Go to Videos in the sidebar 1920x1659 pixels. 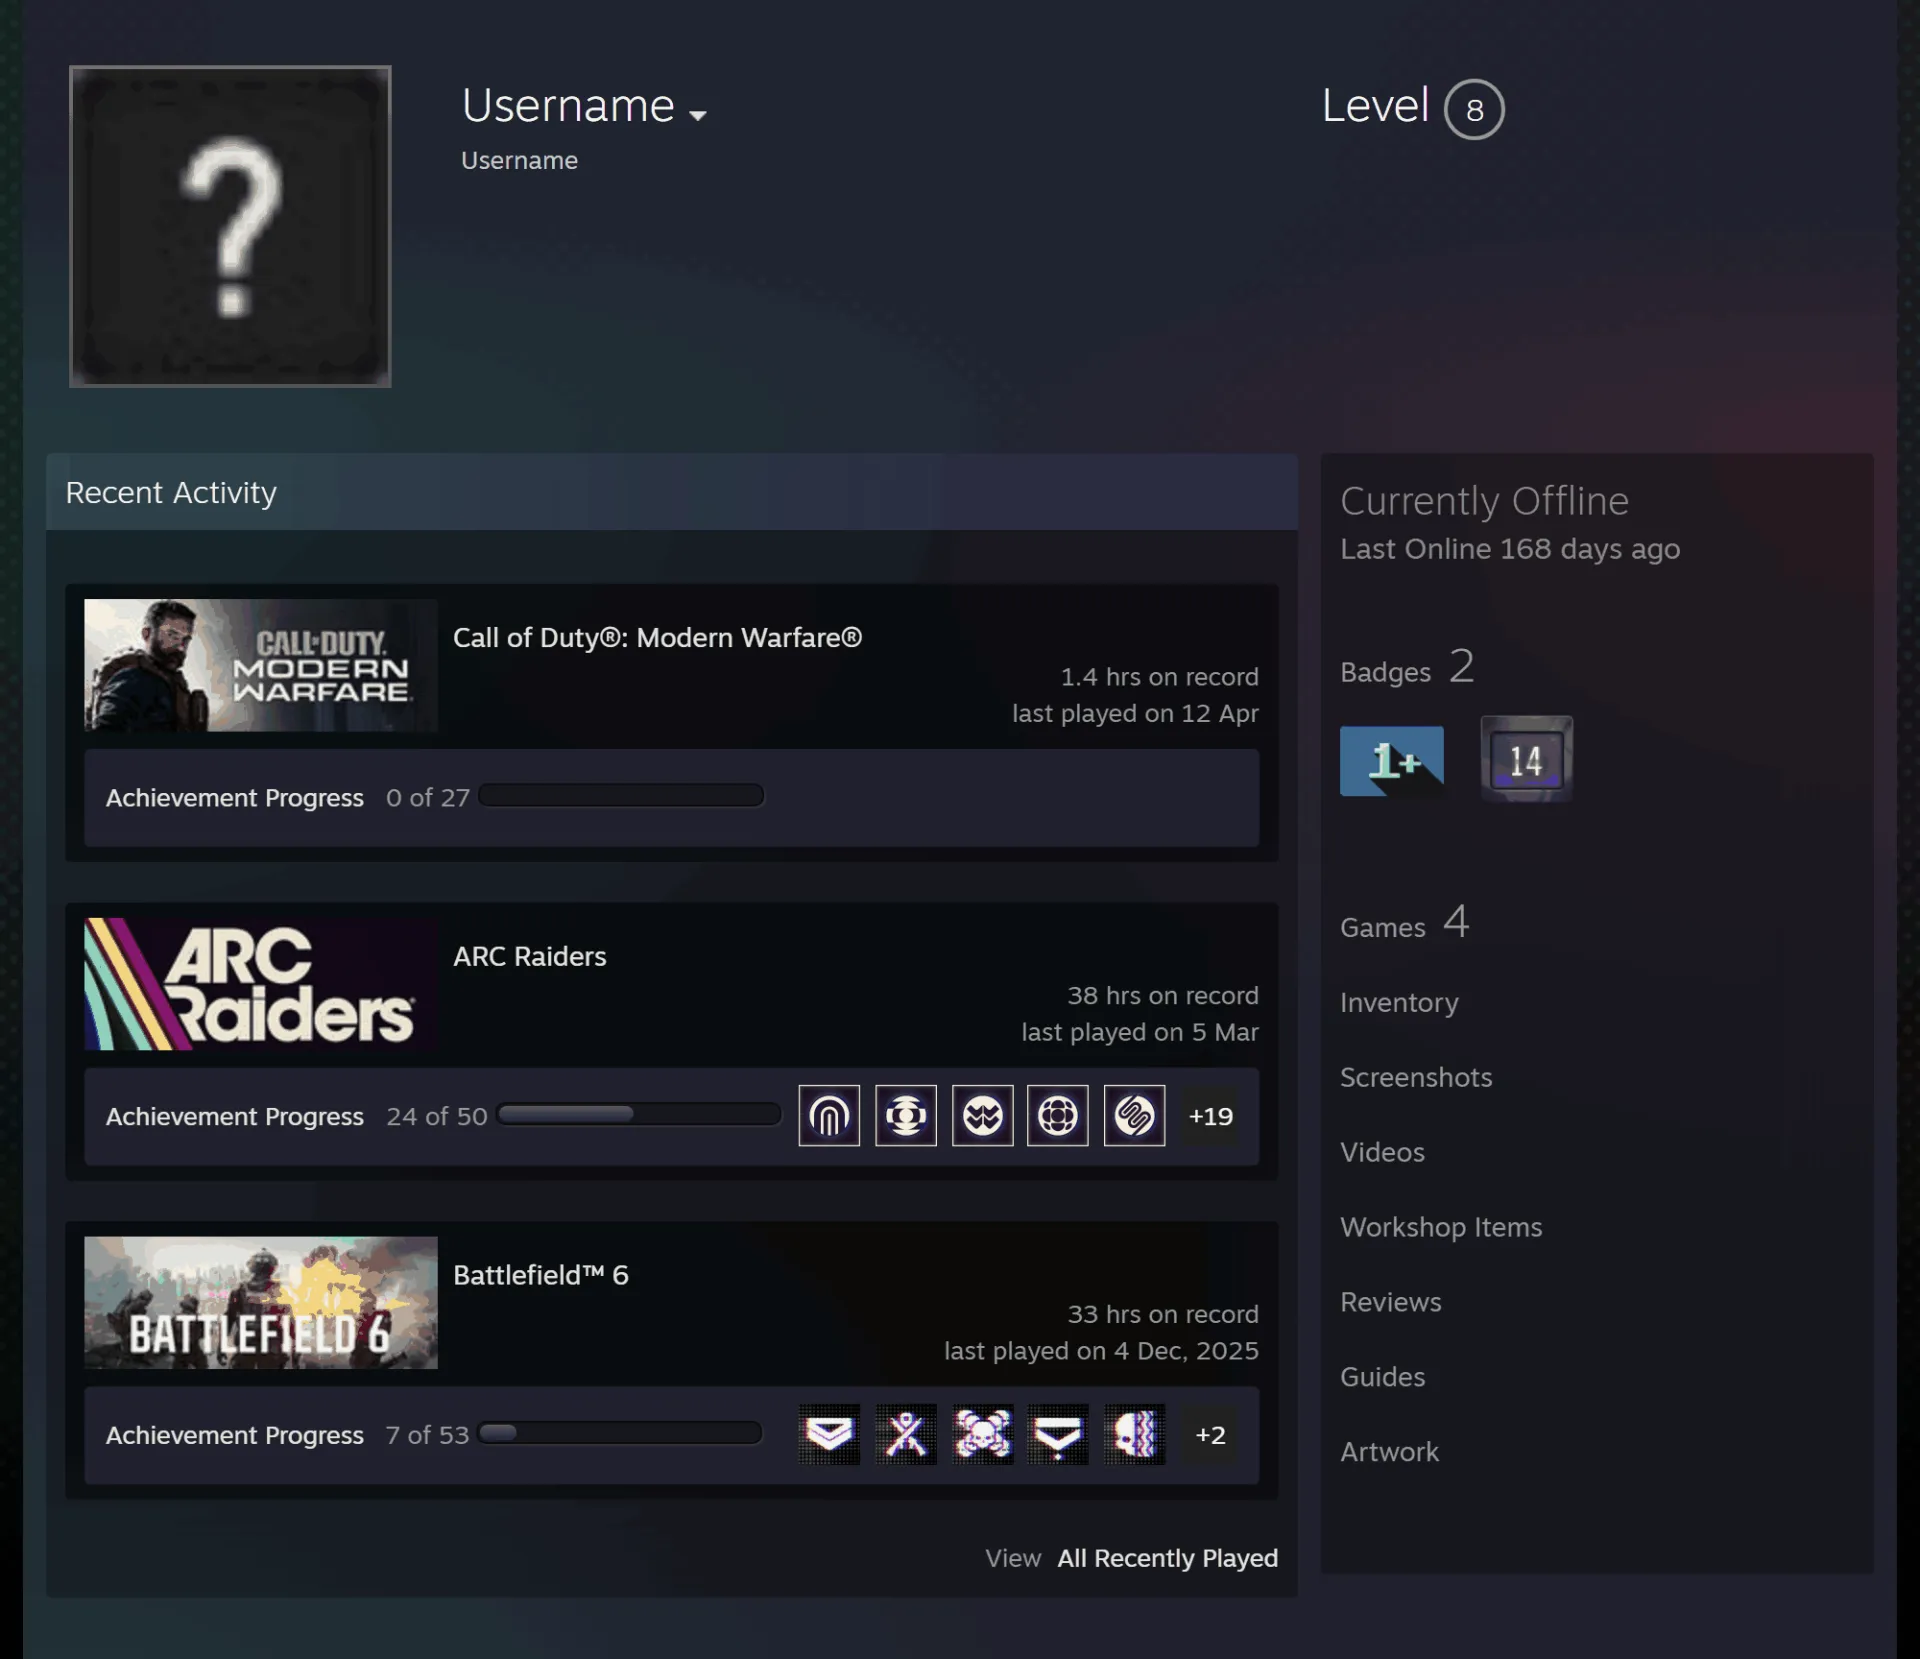pyautogui.click(x=1382, y=1152)
